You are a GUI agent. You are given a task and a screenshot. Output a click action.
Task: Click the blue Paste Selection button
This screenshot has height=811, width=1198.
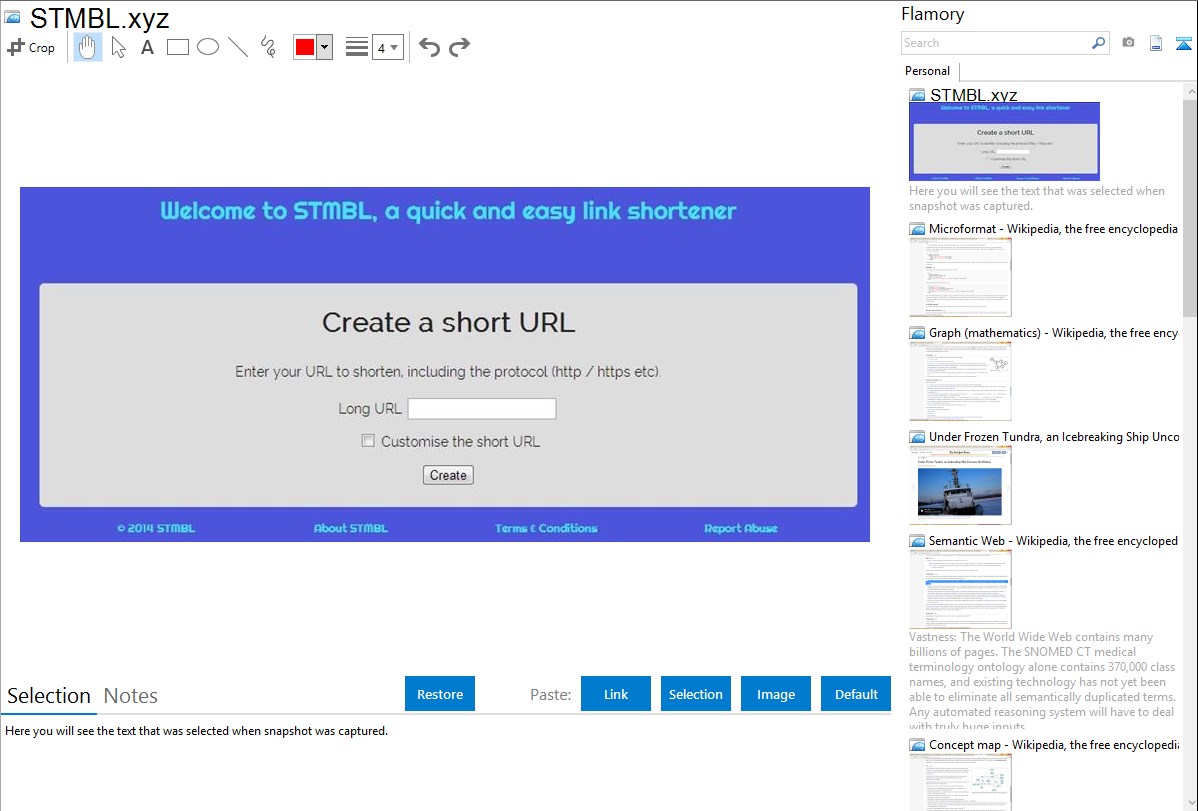(696, 694)
